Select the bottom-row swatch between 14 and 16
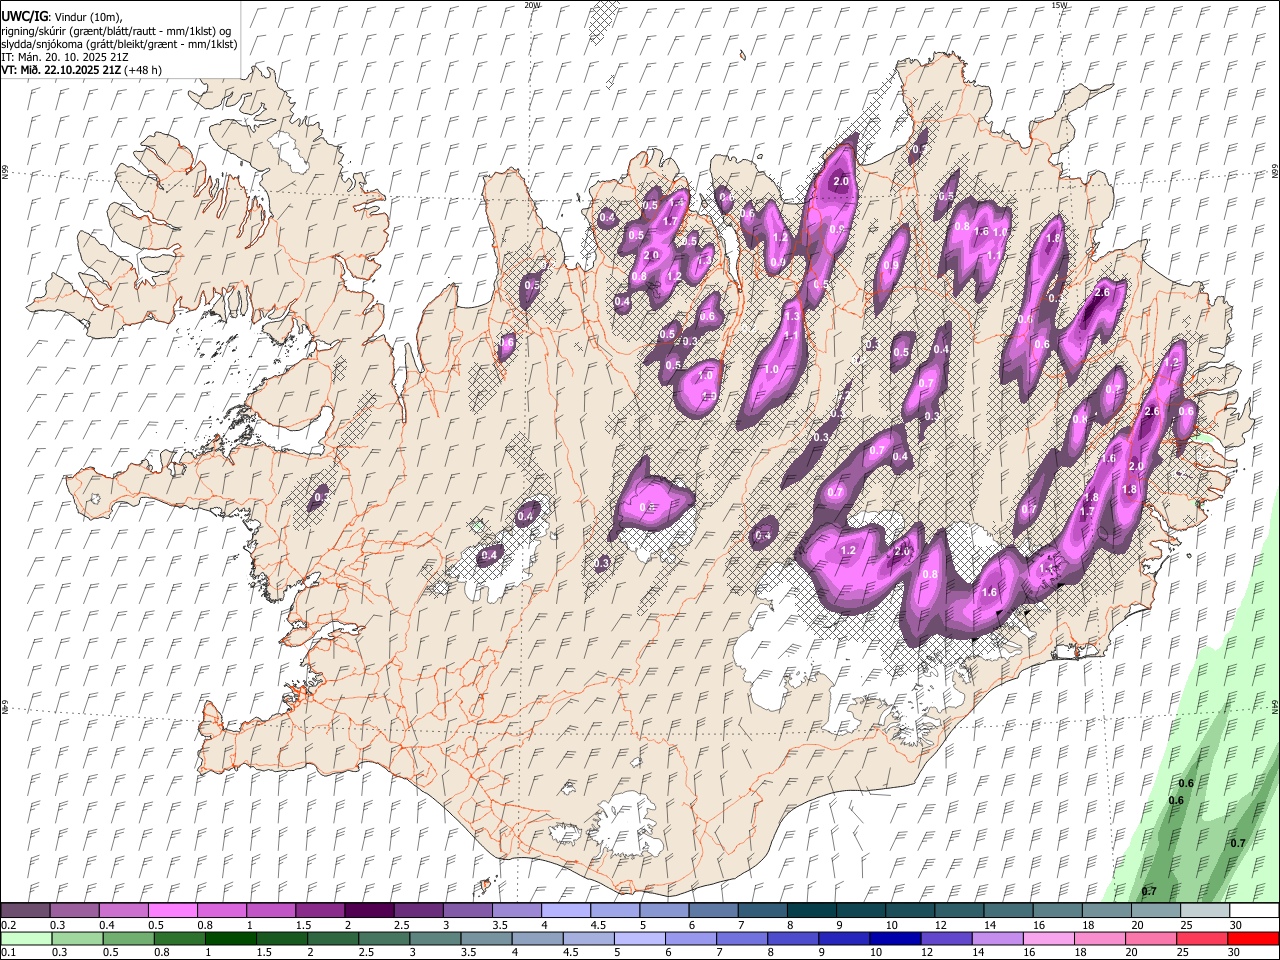1280x960 pixels. point(997,939)
